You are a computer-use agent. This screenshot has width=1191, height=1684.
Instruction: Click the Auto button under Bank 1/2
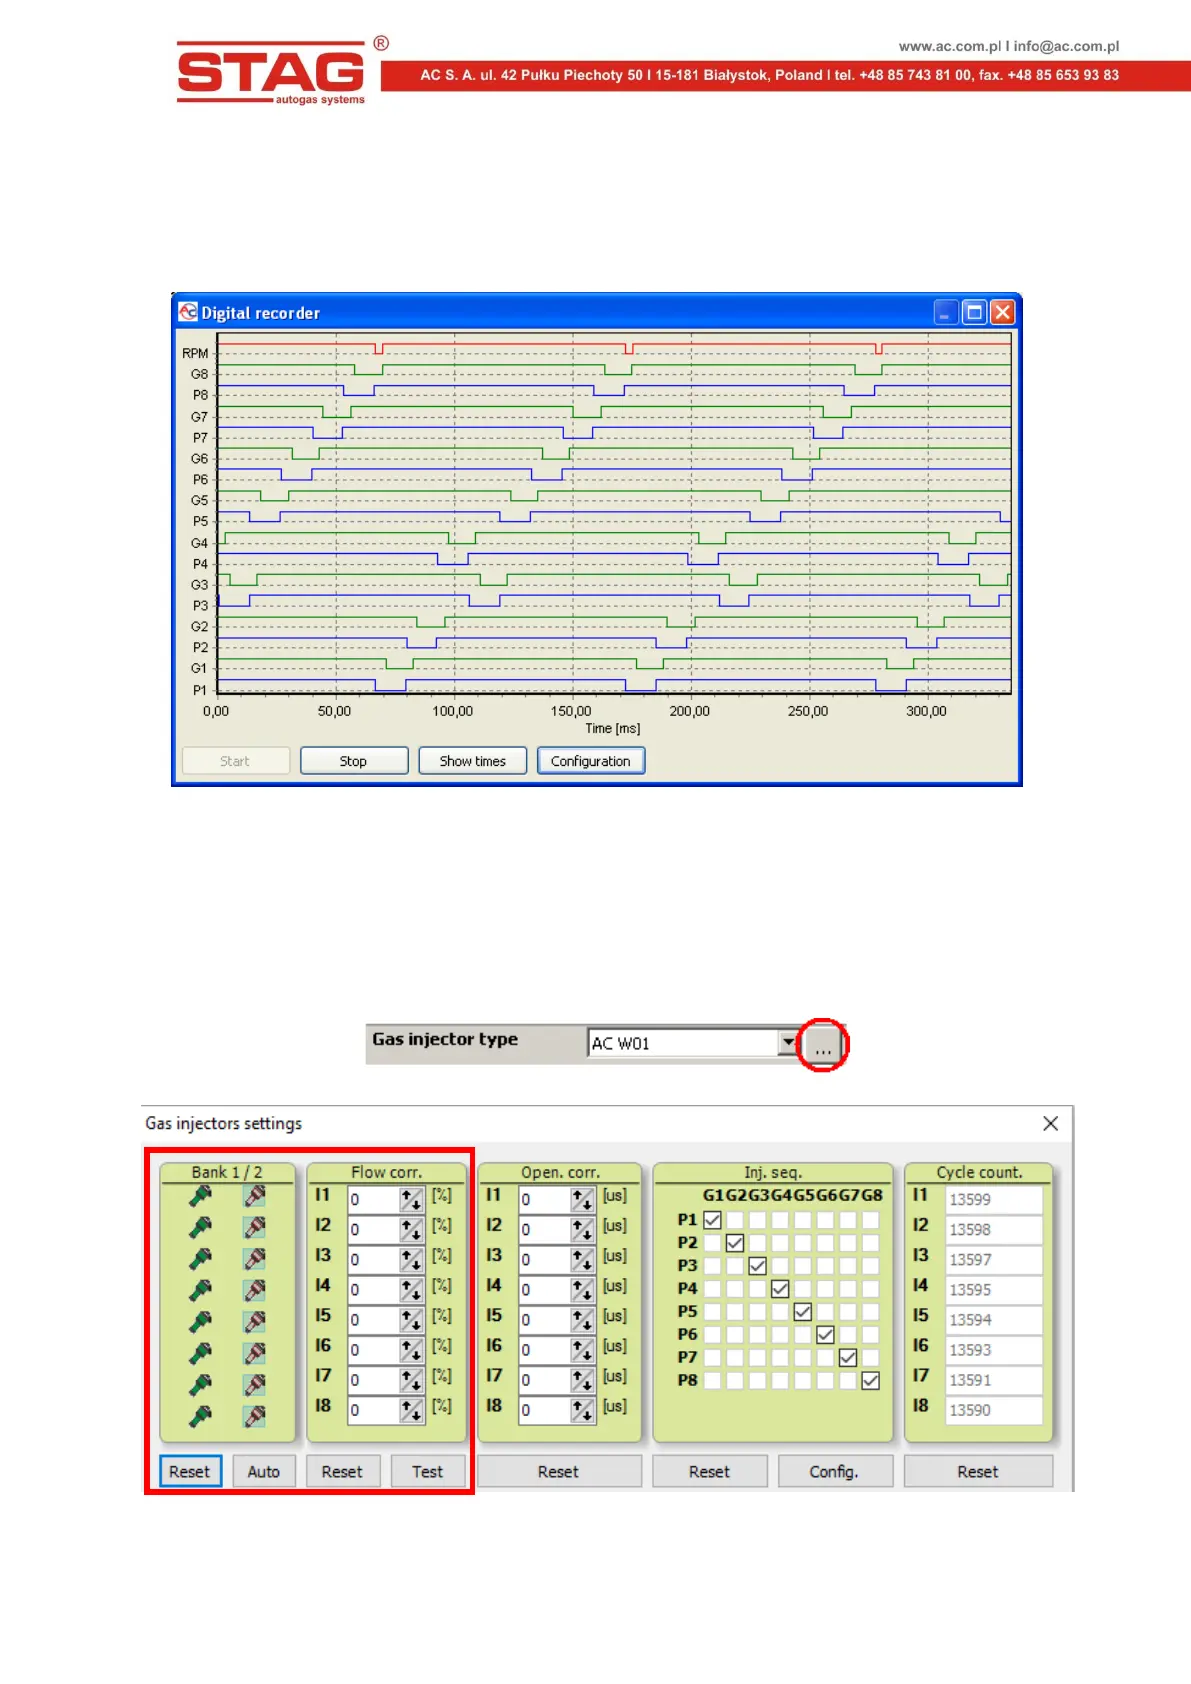point(263,1471)
